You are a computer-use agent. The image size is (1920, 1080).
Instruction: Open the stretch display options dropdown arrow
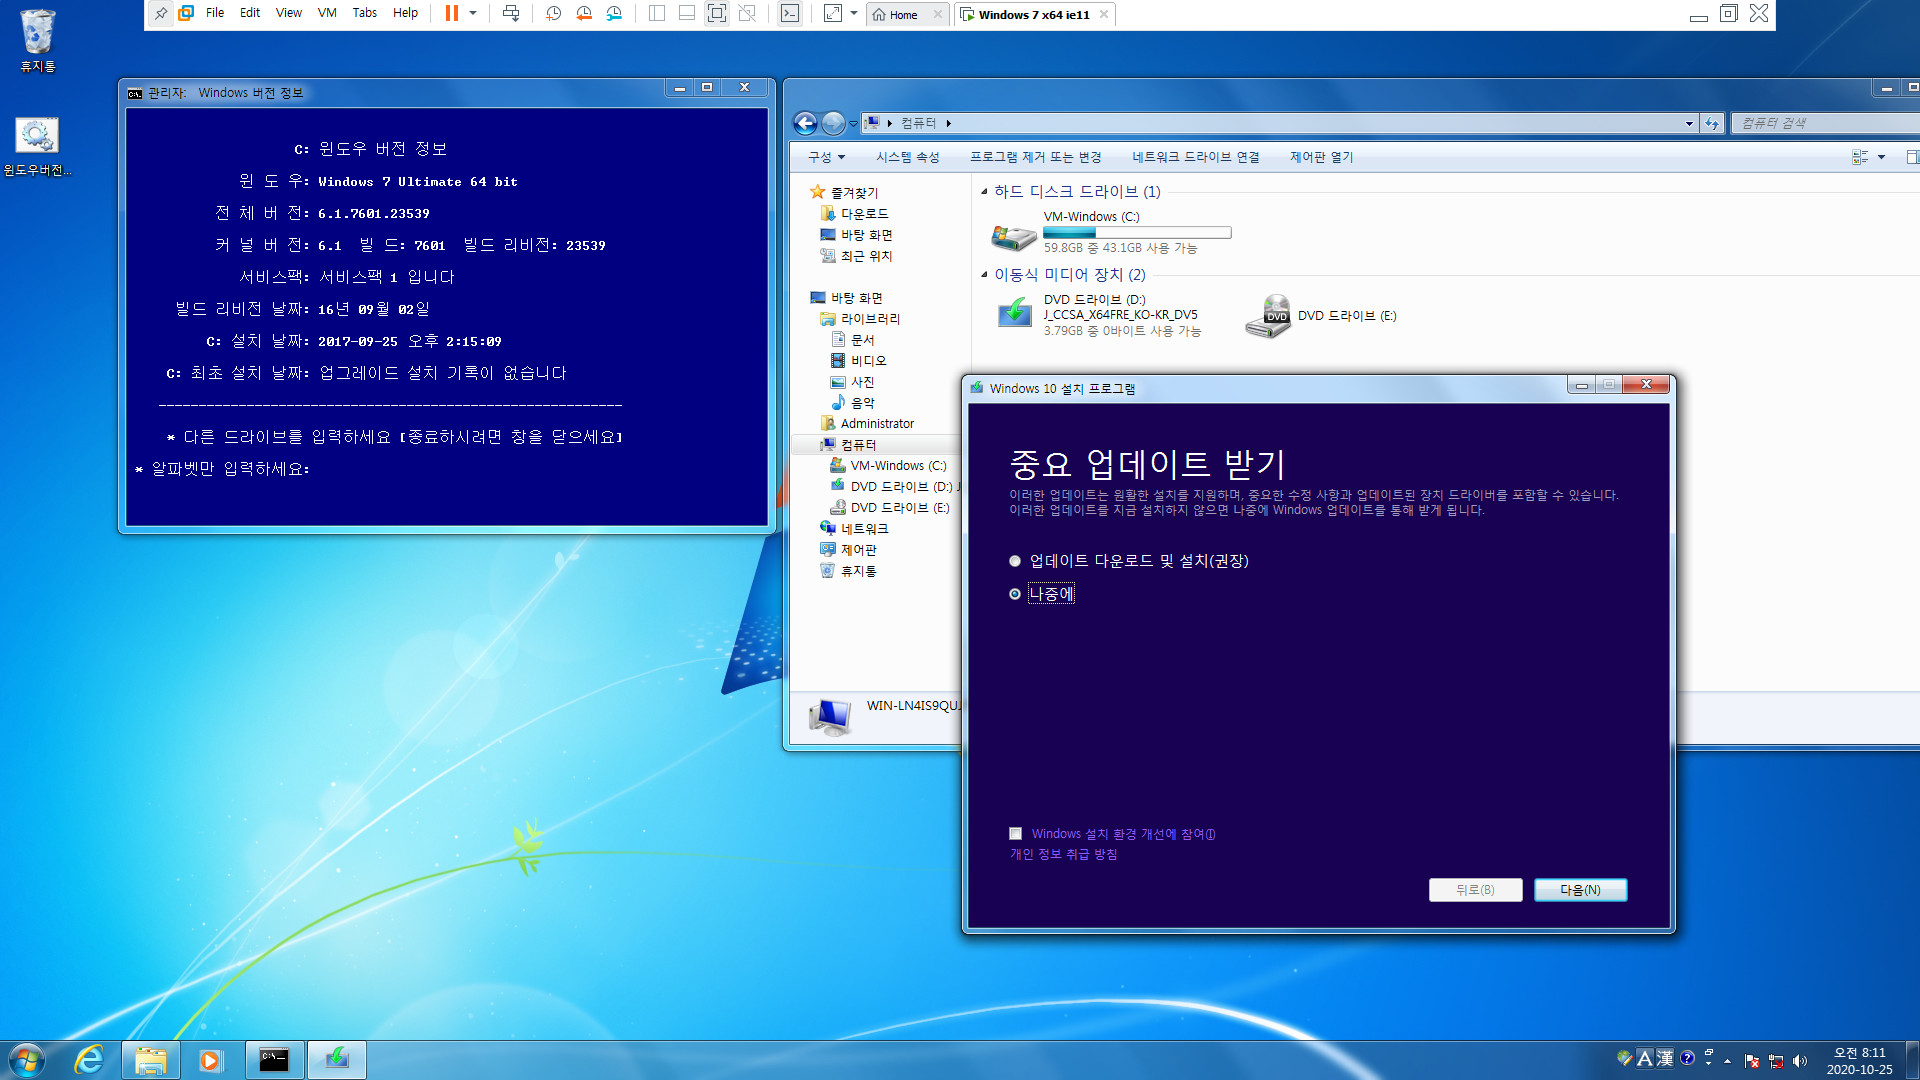click(853, 14)
